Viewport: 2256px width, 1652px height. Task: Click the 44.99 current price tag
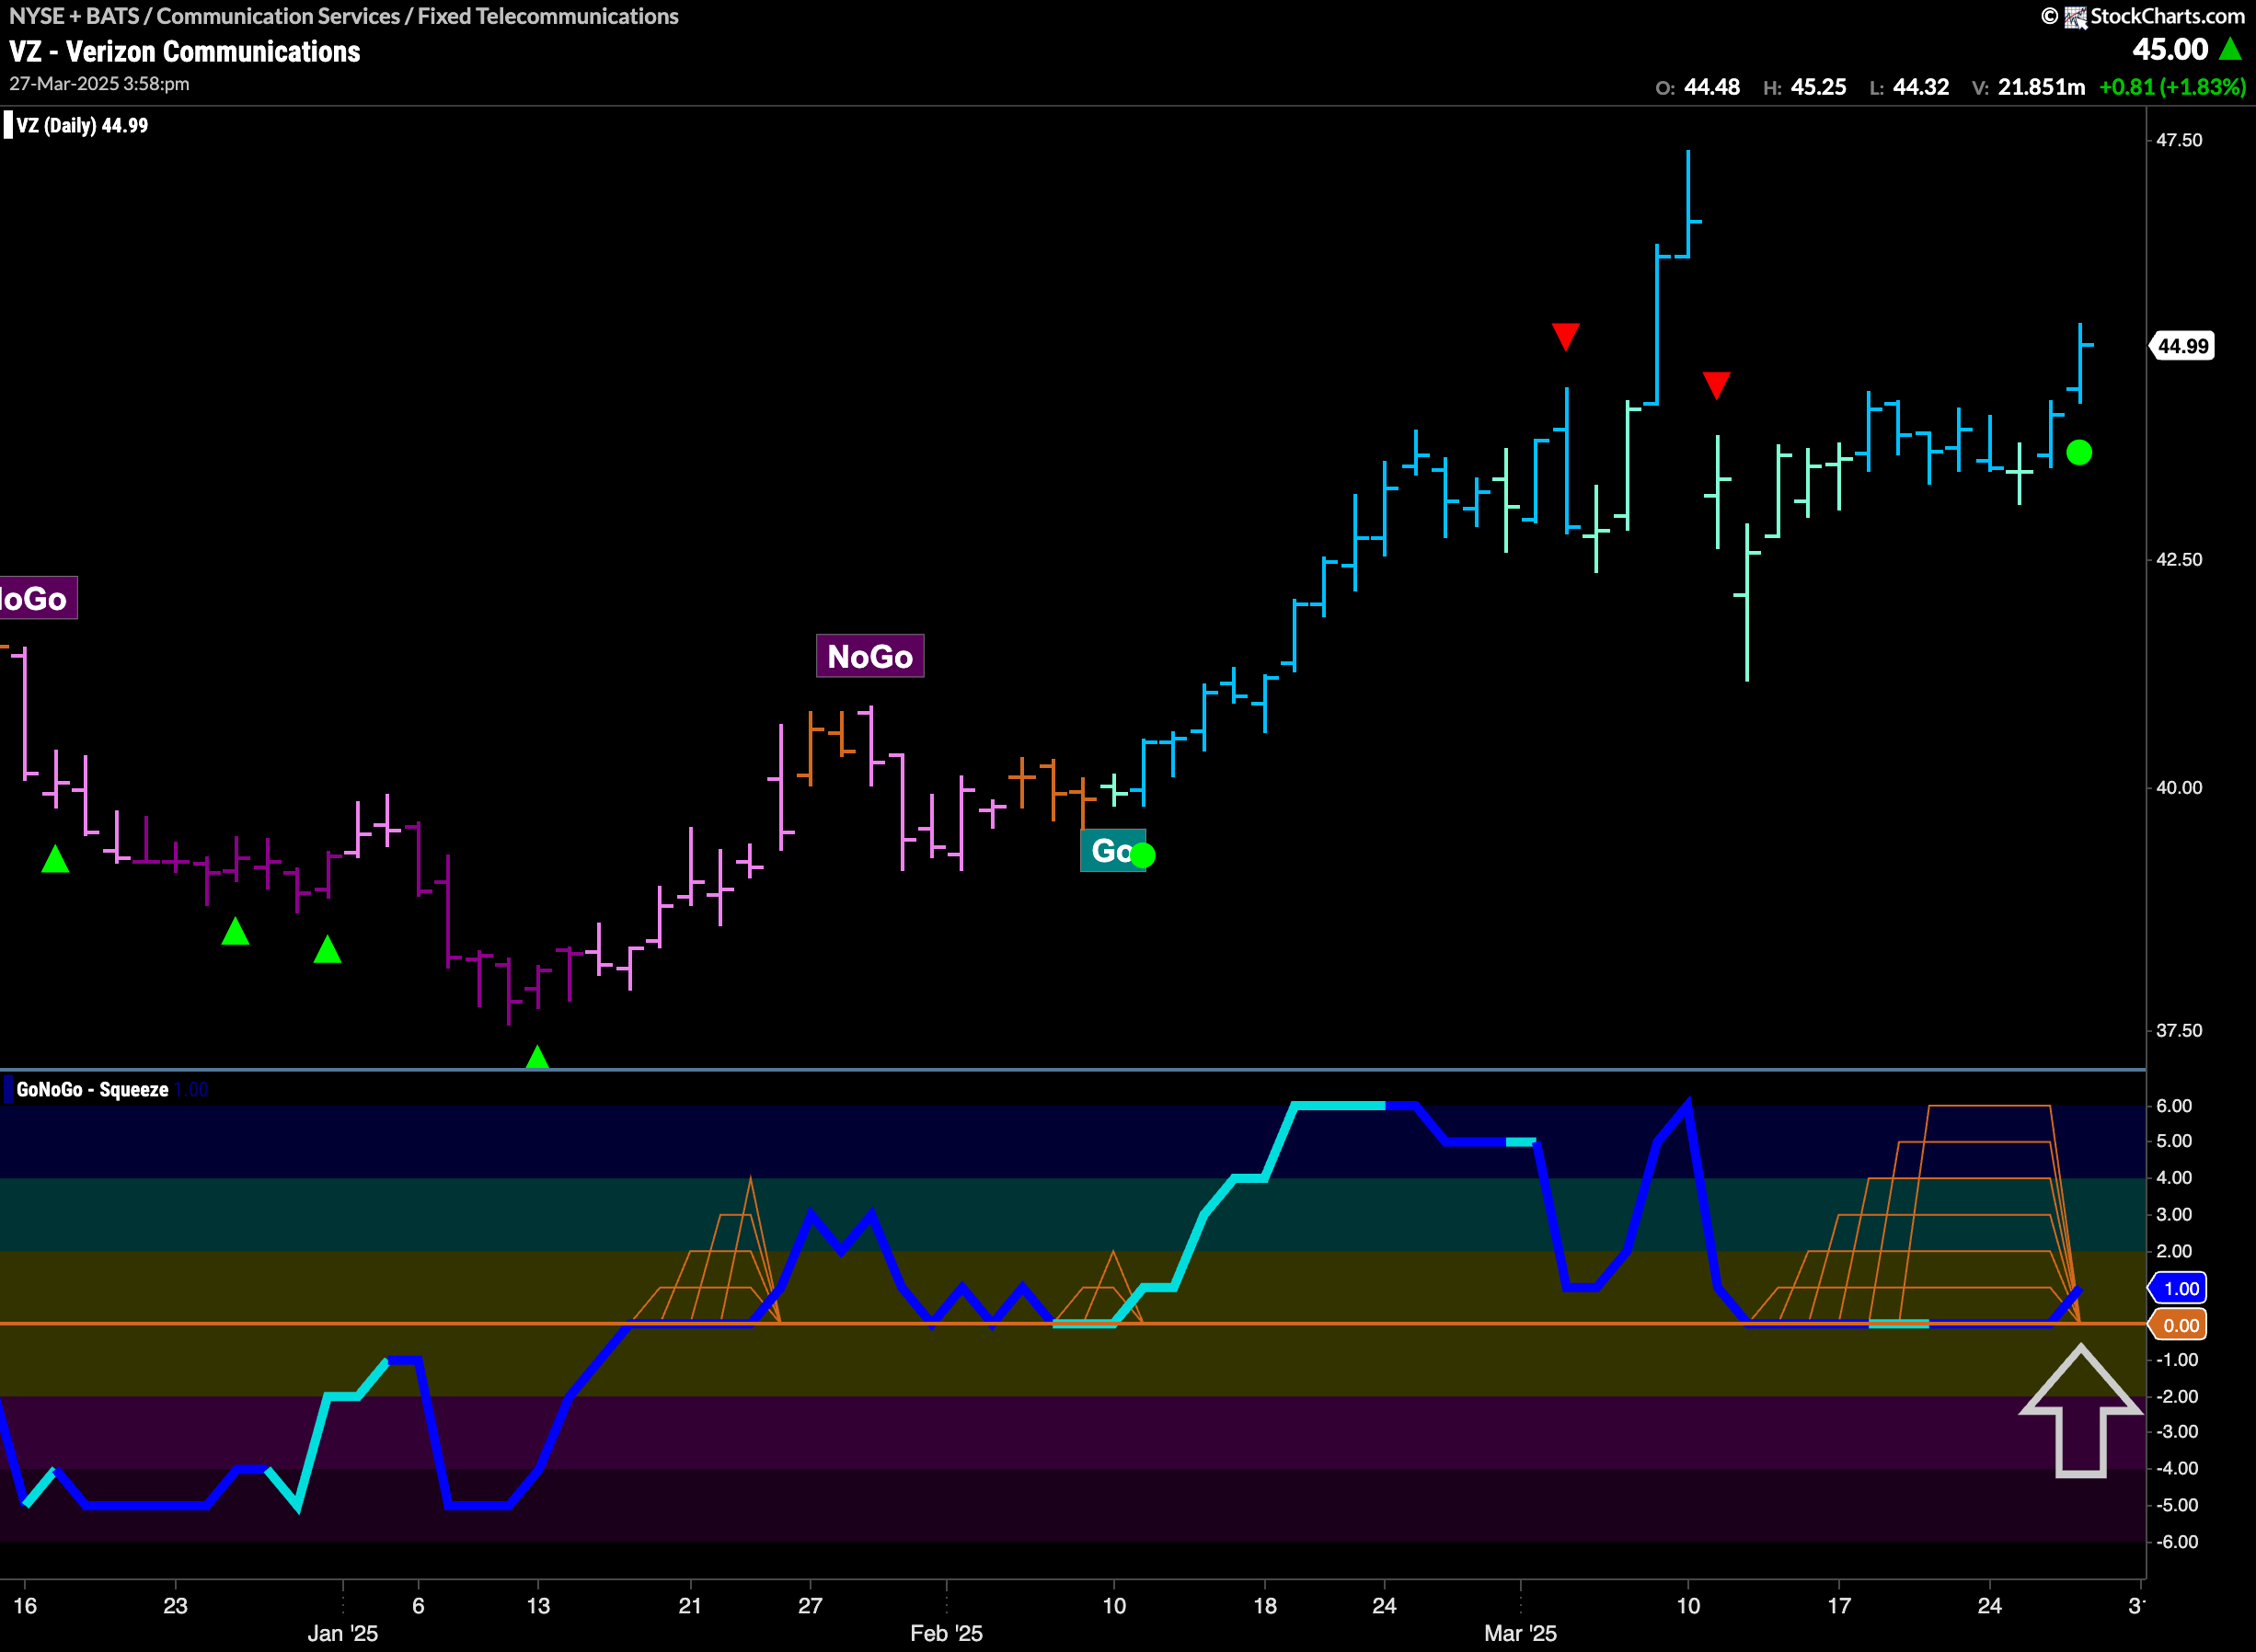[x=2182, y=346]
